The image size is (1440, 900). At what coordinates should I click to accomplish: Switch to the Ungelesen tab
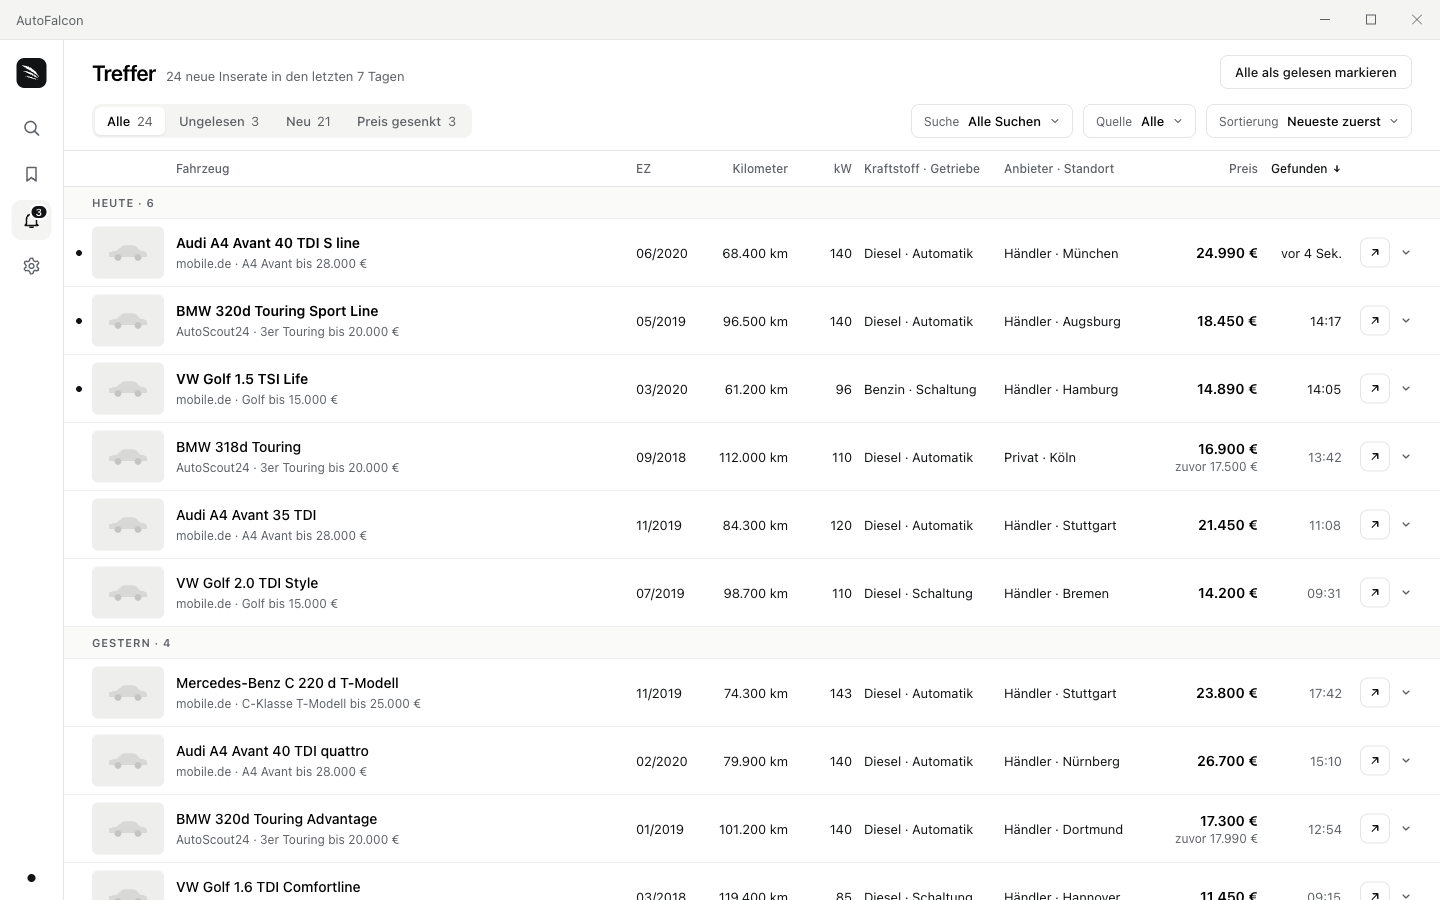[219, 121]
